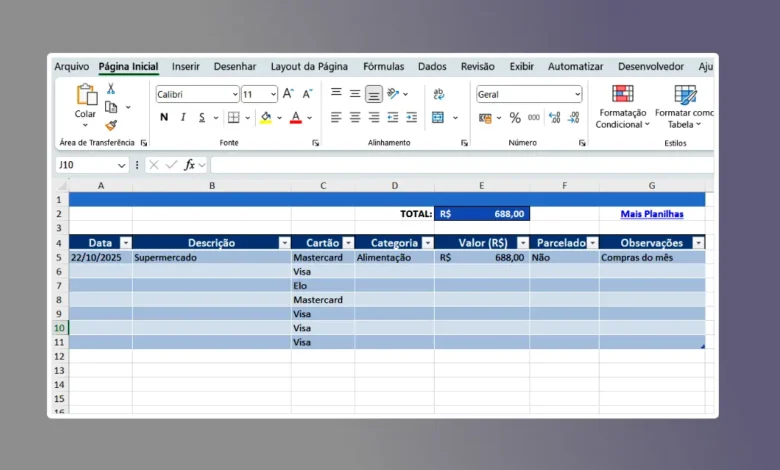Open Formatar como Tabela gallery
Screen dimensions: 780x470
[684, 106]
